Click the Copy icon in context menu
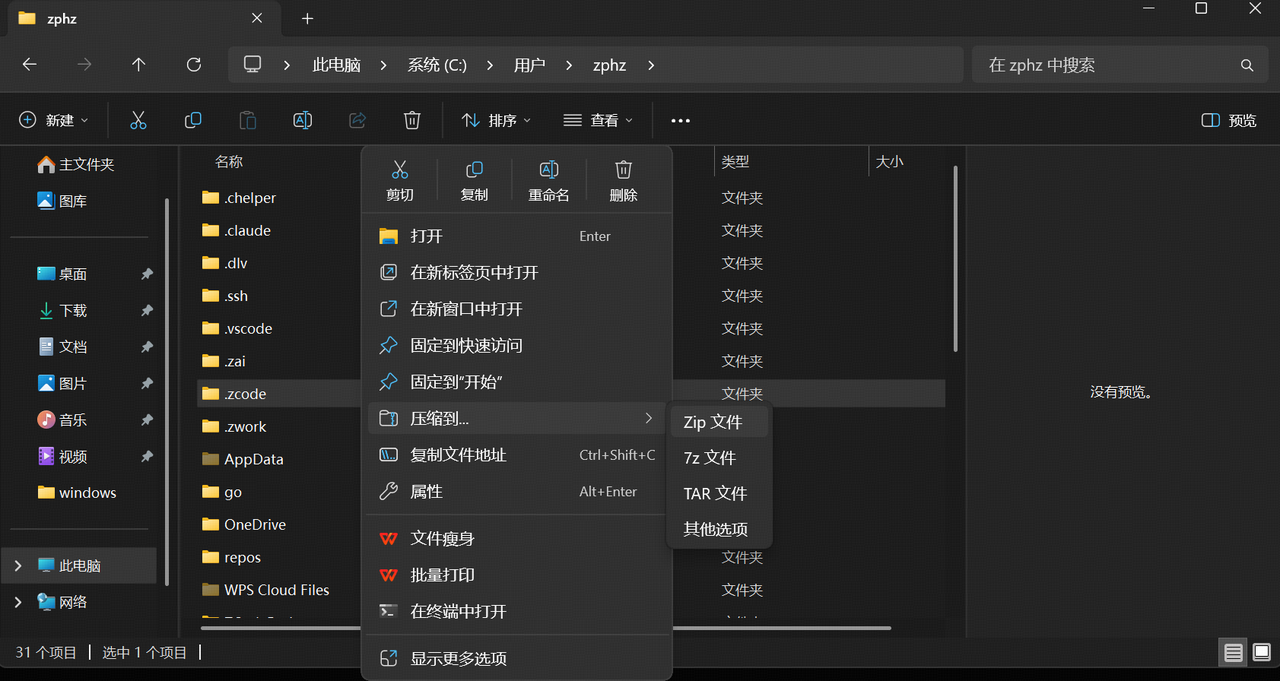Screen dimensions: 1280x681 pos(474,180)
